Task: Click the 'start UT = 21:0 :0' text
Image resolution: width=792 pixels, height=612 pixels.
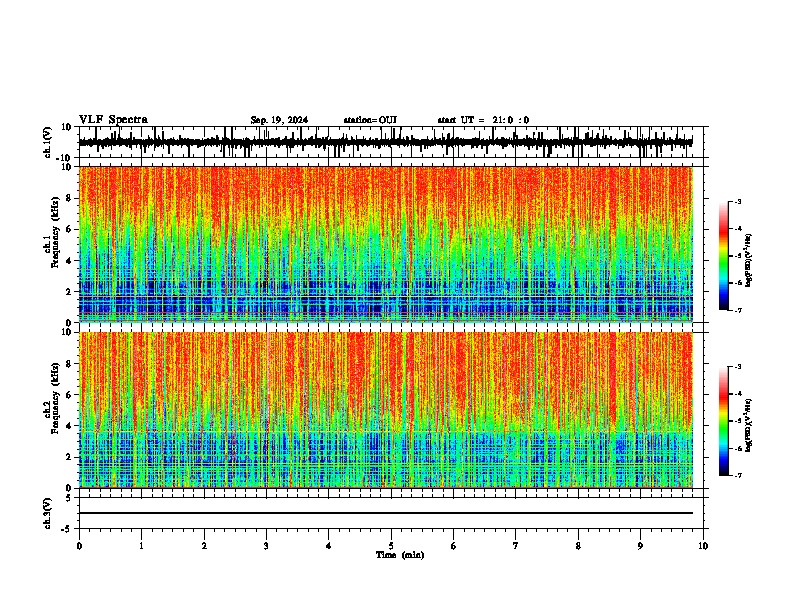Action: (x=483, y=120)
